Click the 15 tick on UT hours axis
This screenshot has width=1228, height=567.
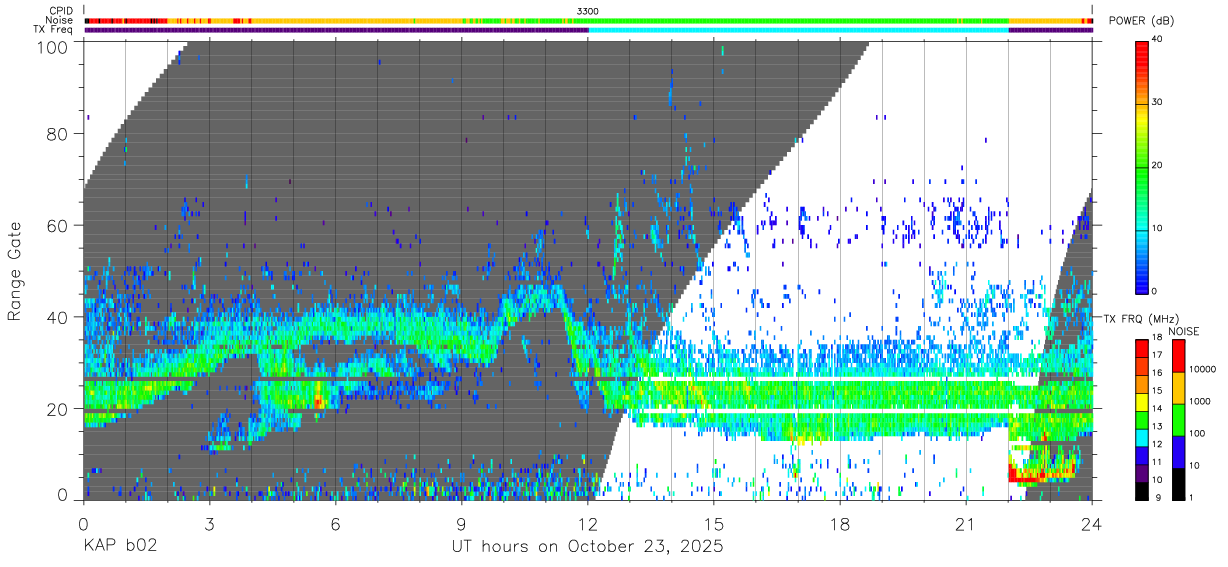(x=714, y=524)
